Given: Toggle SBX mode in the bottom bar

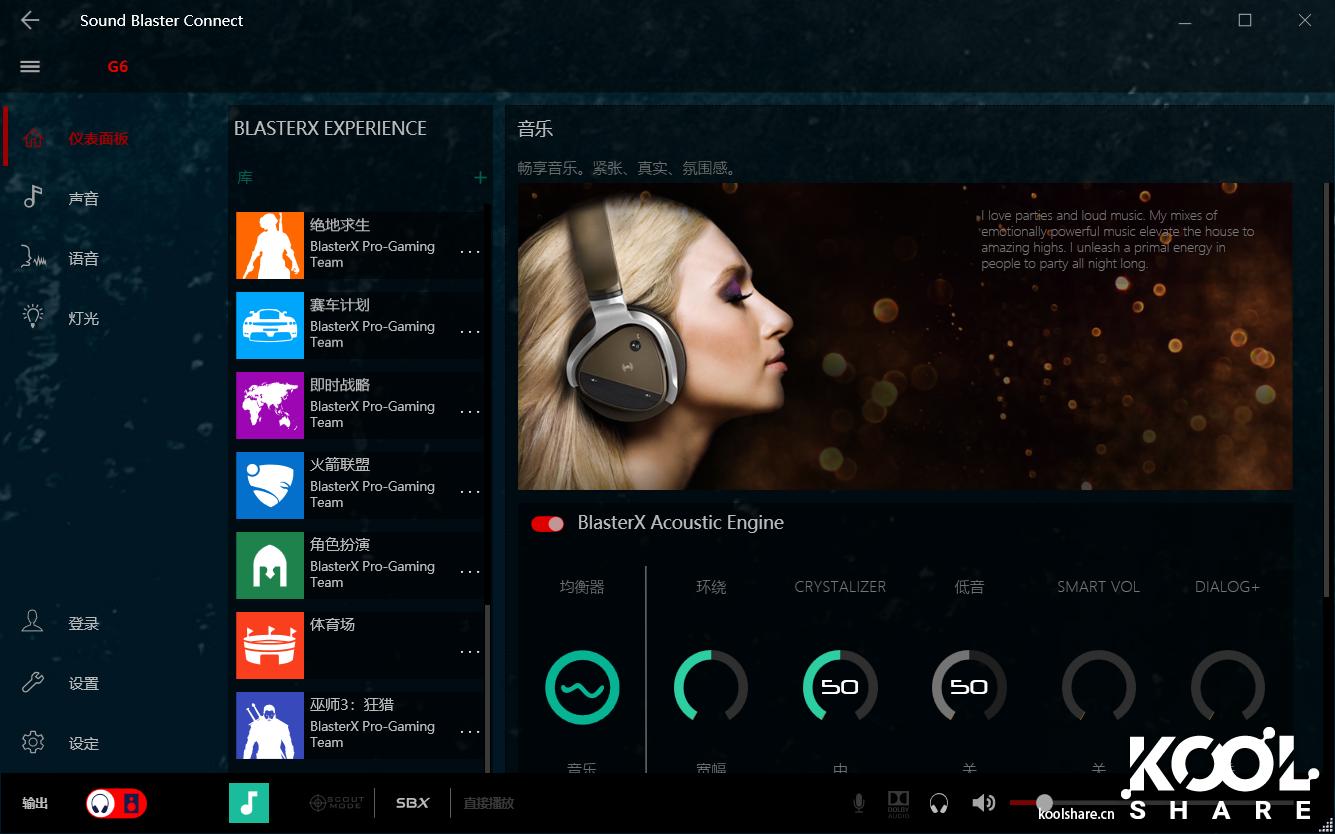Looking at the screenshot, I should pos(412,803).
